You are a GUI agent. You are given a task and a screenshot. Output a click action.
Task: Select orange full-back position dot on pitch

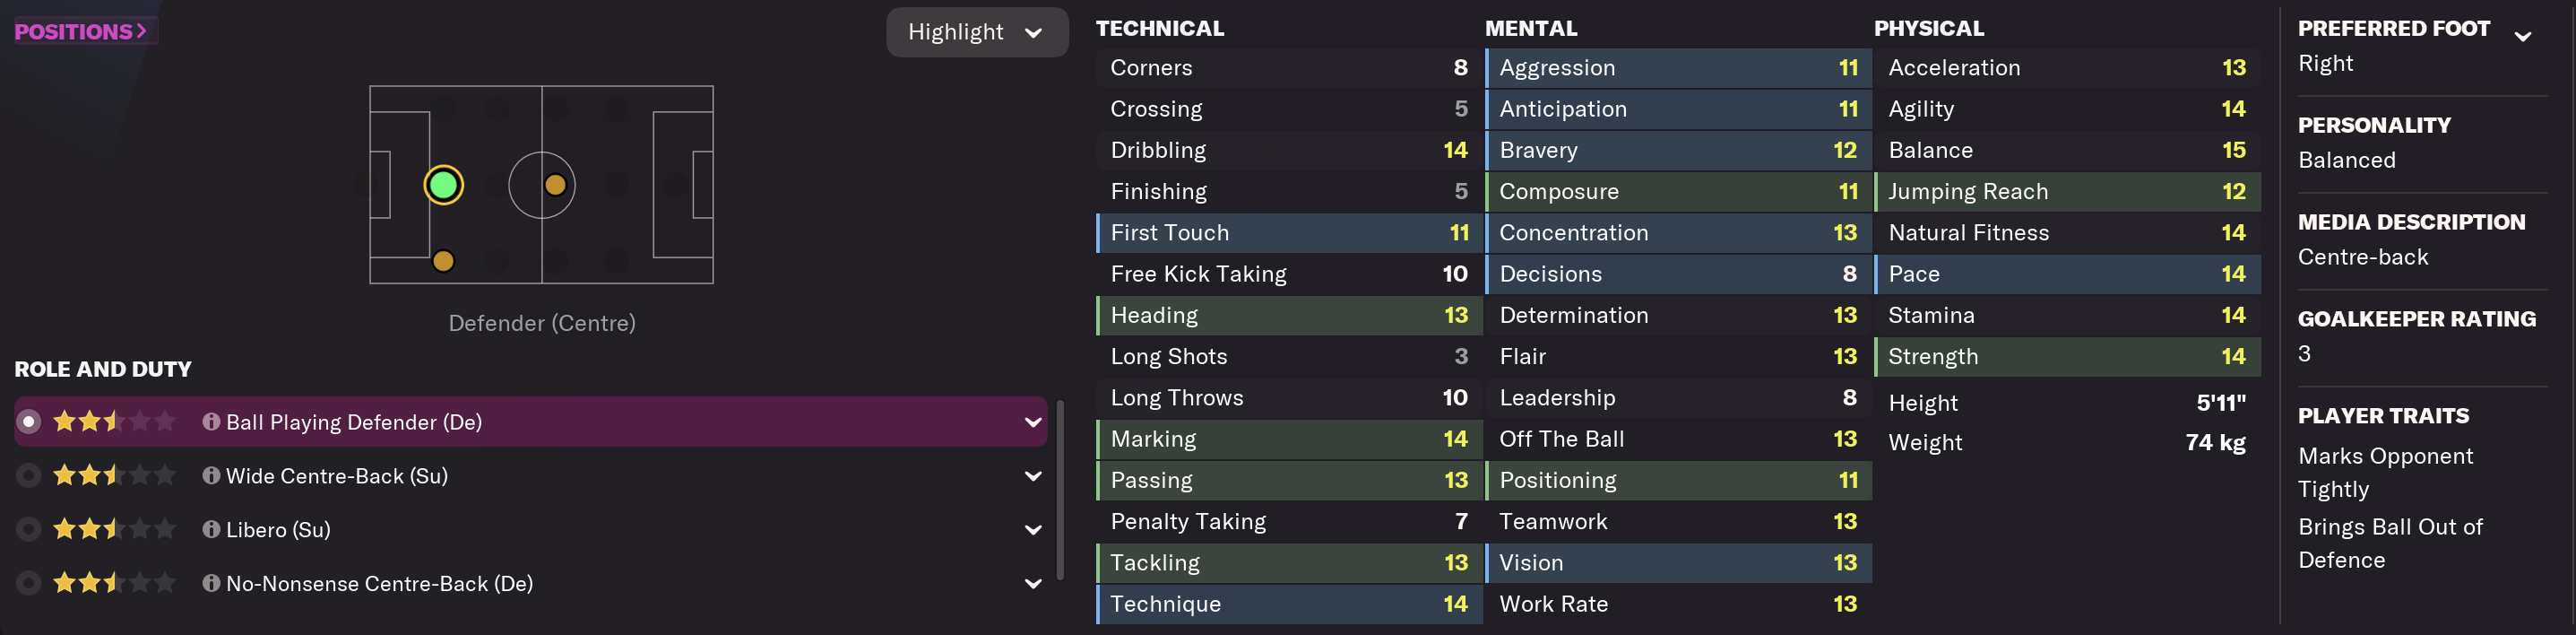(443, 261)
